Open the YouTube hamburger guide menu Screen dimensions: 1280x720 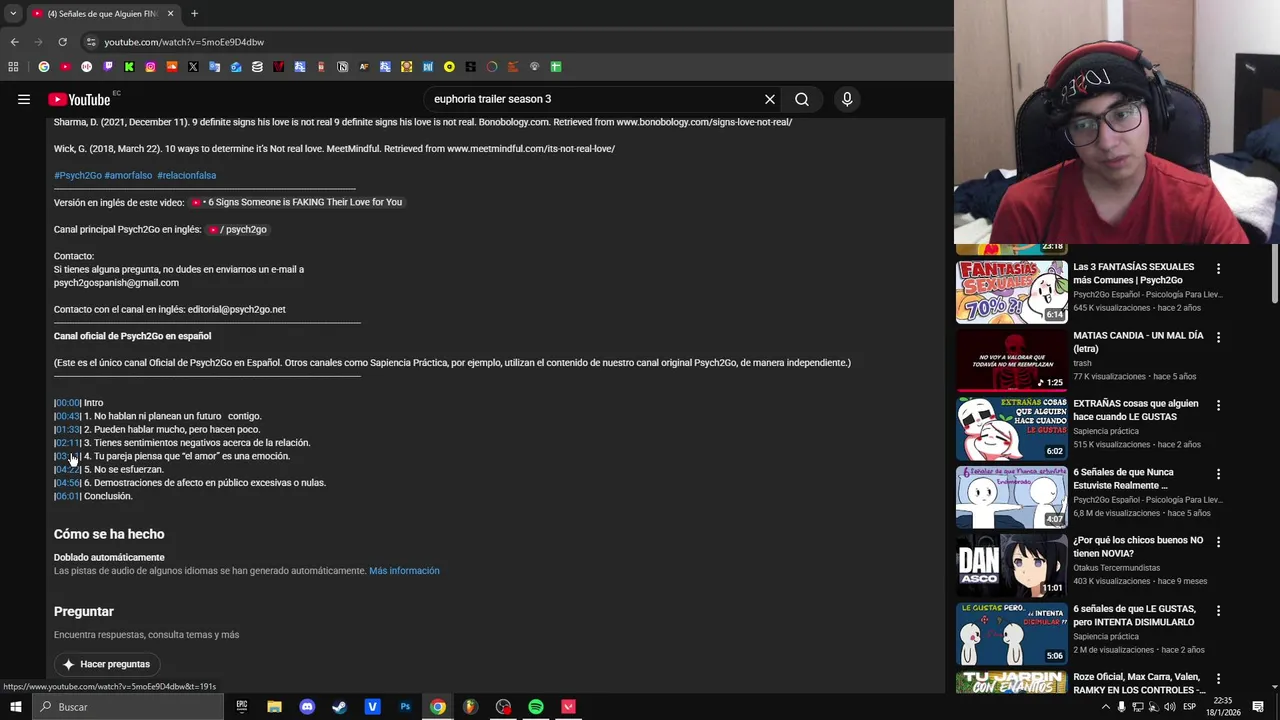pos(23,99)
